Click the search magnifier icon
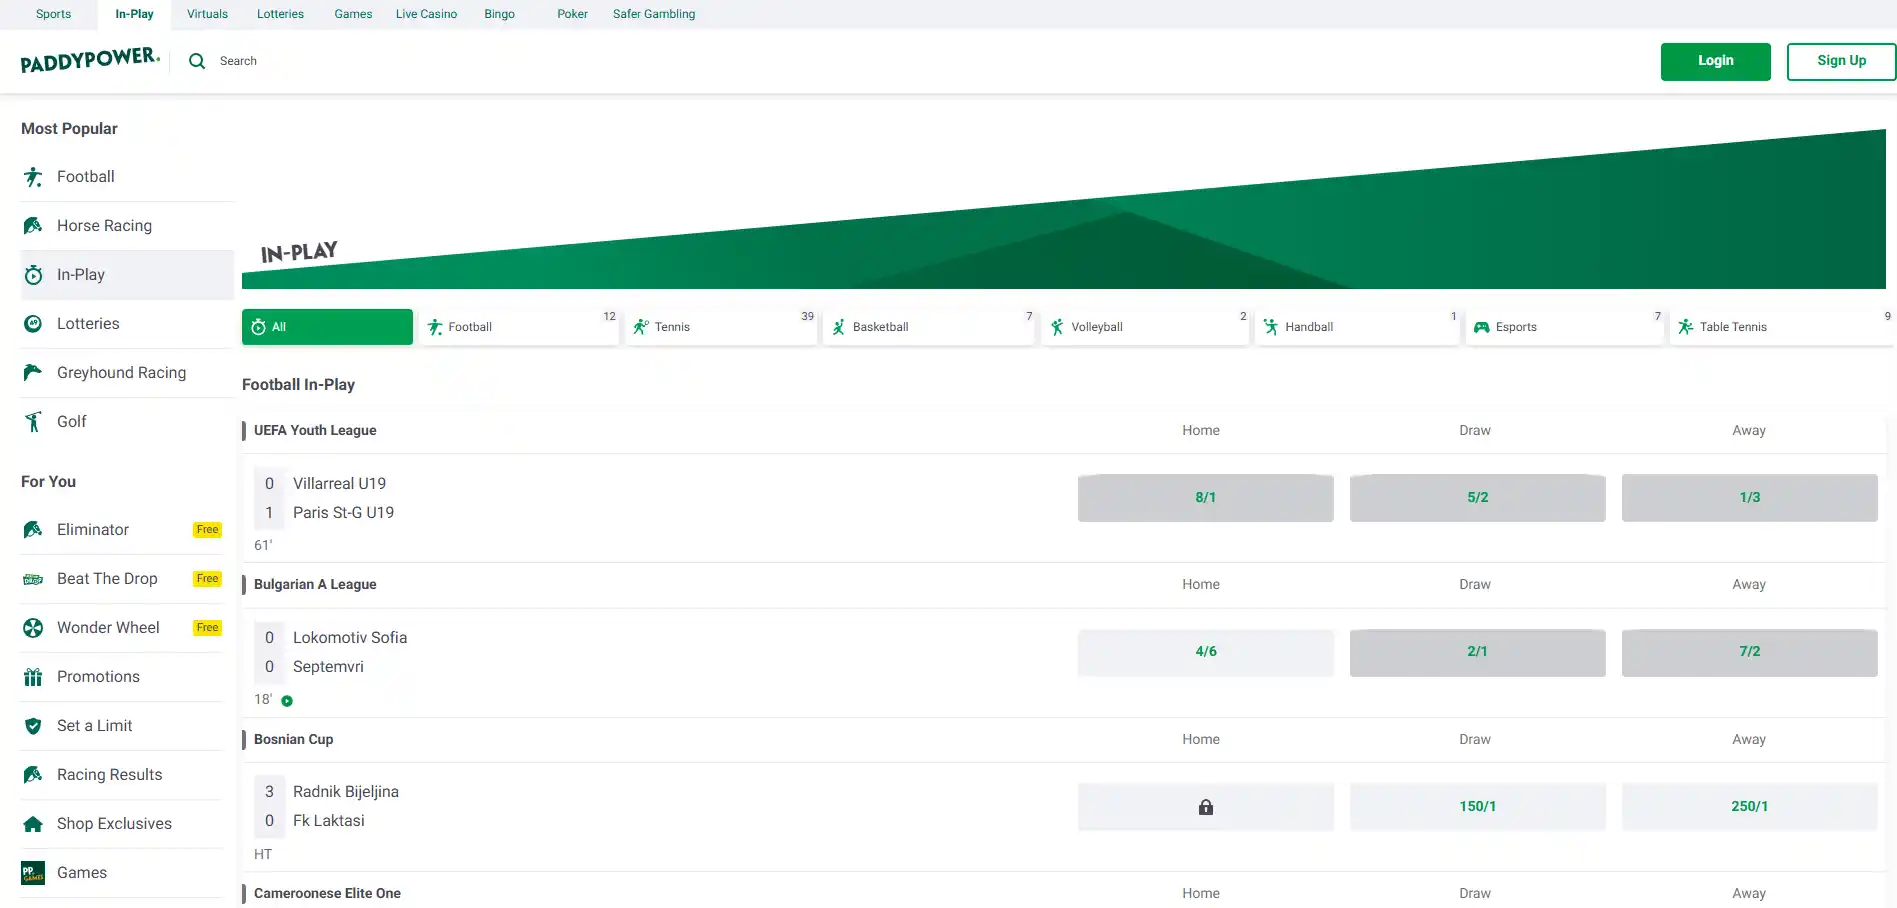1897x908 pixels. pos(197,61)
